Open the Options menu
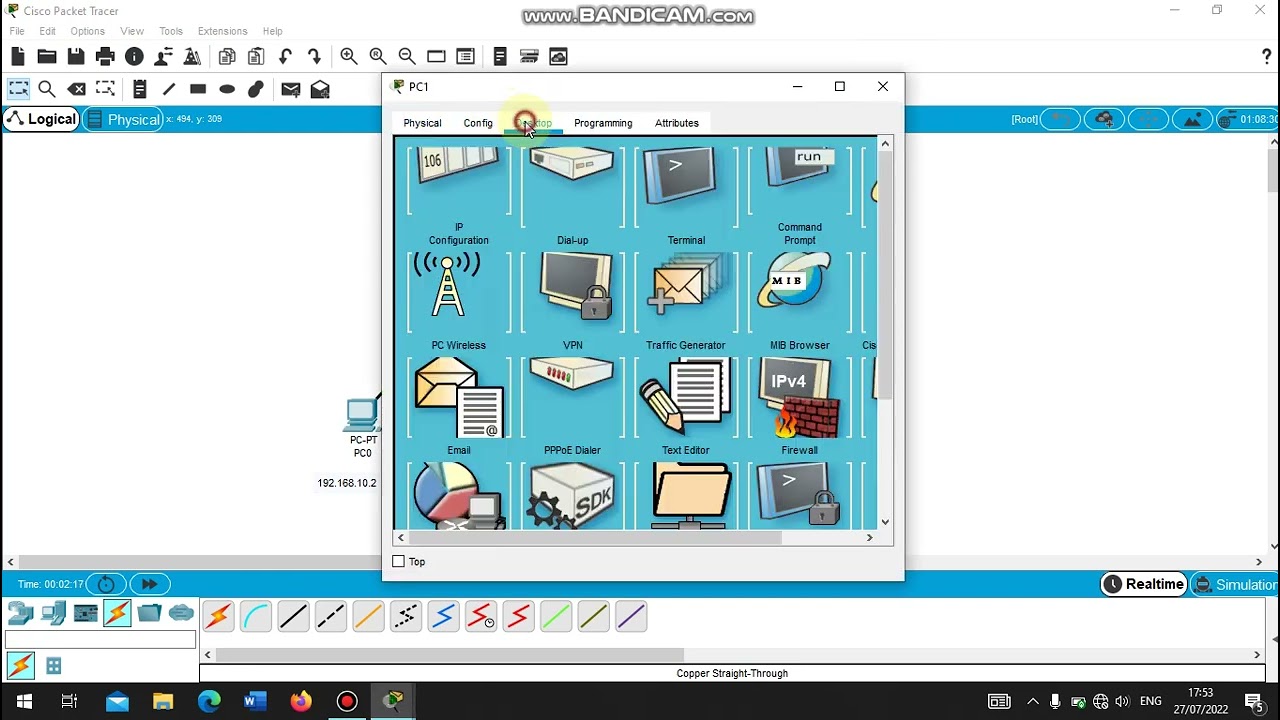 point(87,31)
